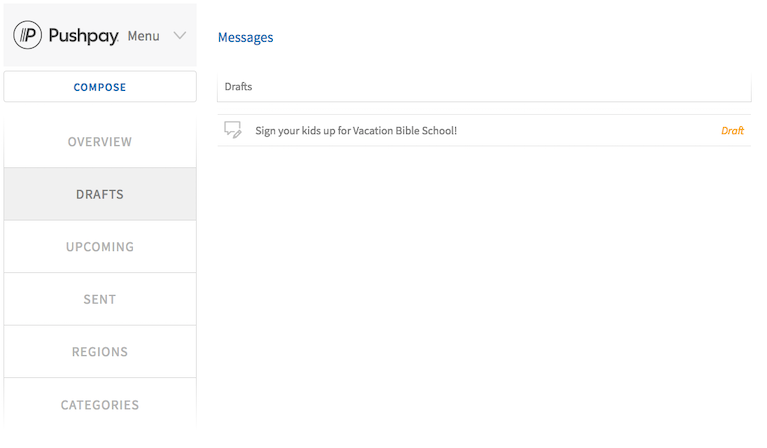Expand the Menu chevron arrow
The height and width of the screenshot is (448, 767).
(x=180, y=36)
